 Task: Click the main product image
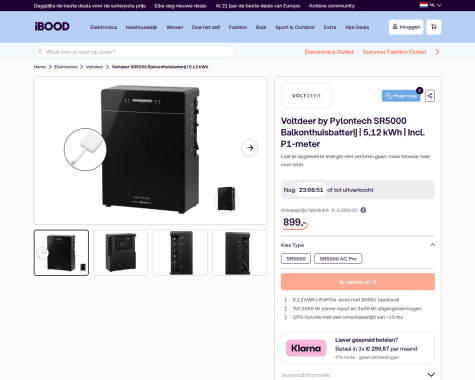click(150, 150)
